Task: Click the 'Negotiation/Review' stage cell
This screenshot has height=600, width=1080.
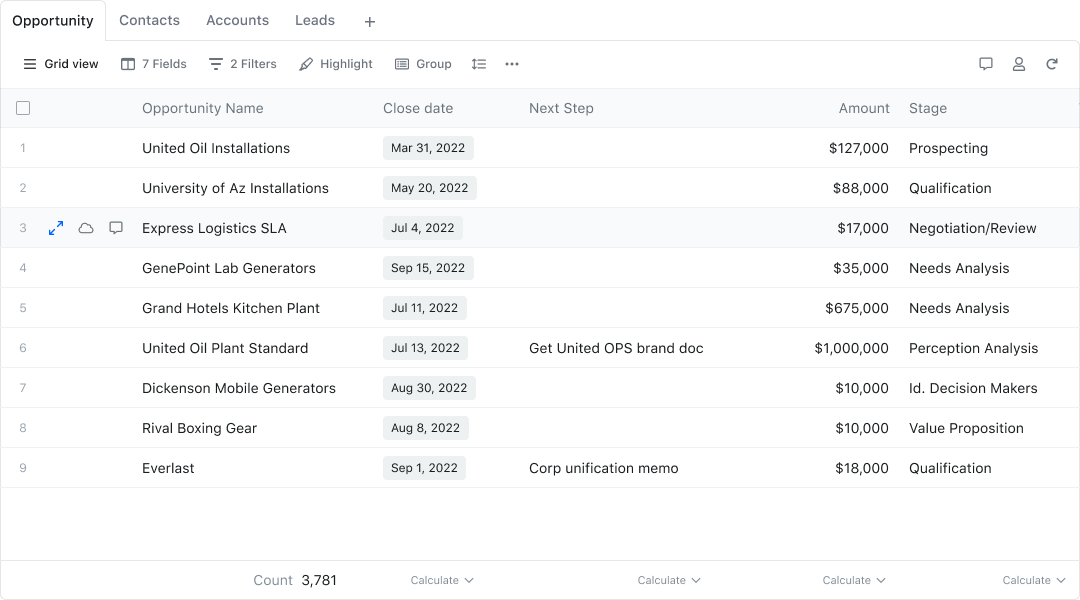Action: (973, 228)
